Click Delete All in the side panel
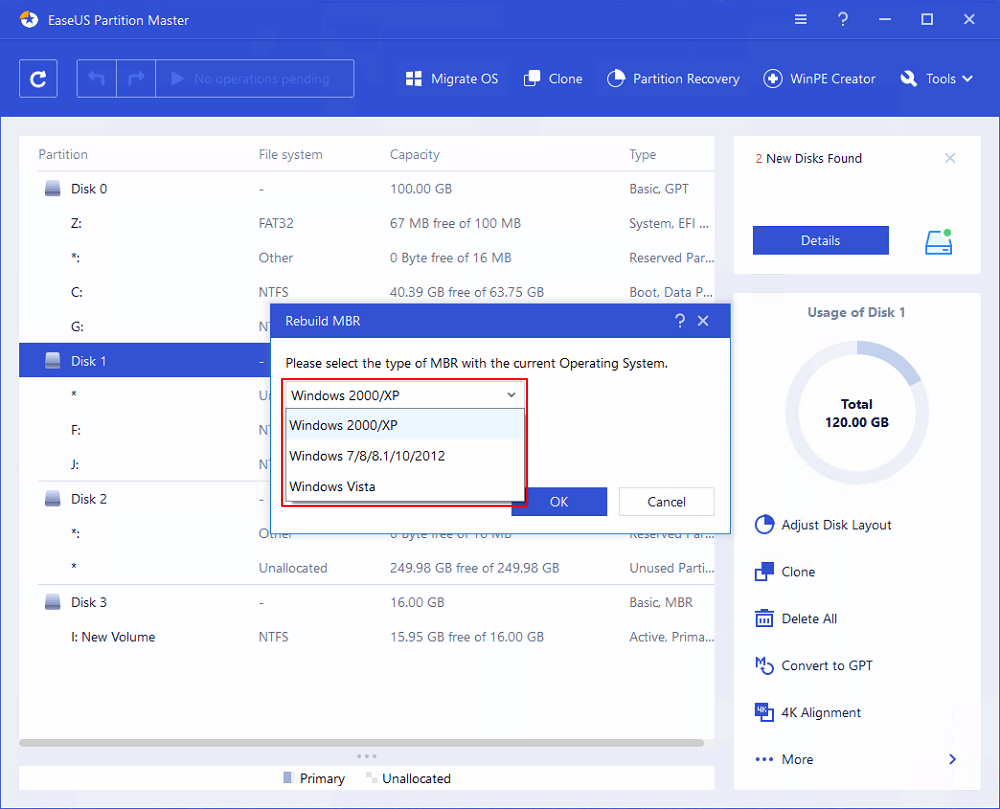Screen dimensions: 1000x809 (x=796, y=618)
